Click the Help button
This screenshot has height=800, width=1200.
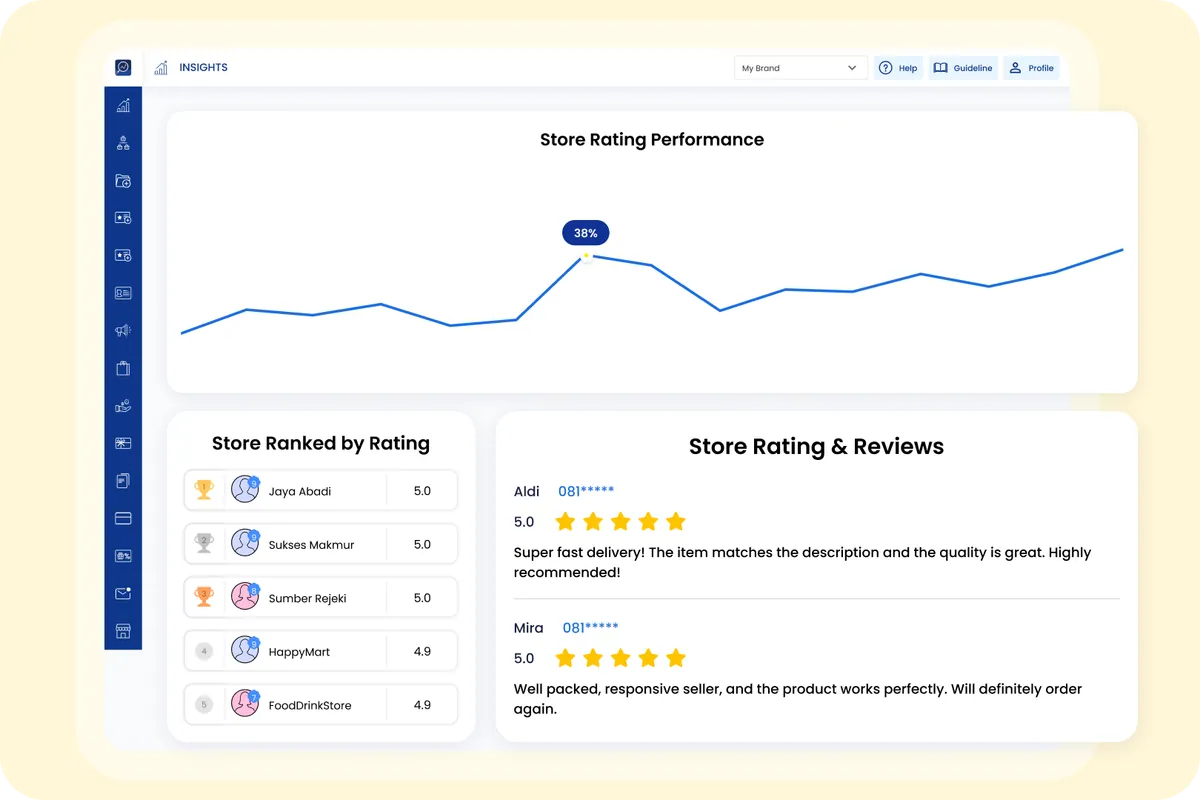(x=898, y=68)
